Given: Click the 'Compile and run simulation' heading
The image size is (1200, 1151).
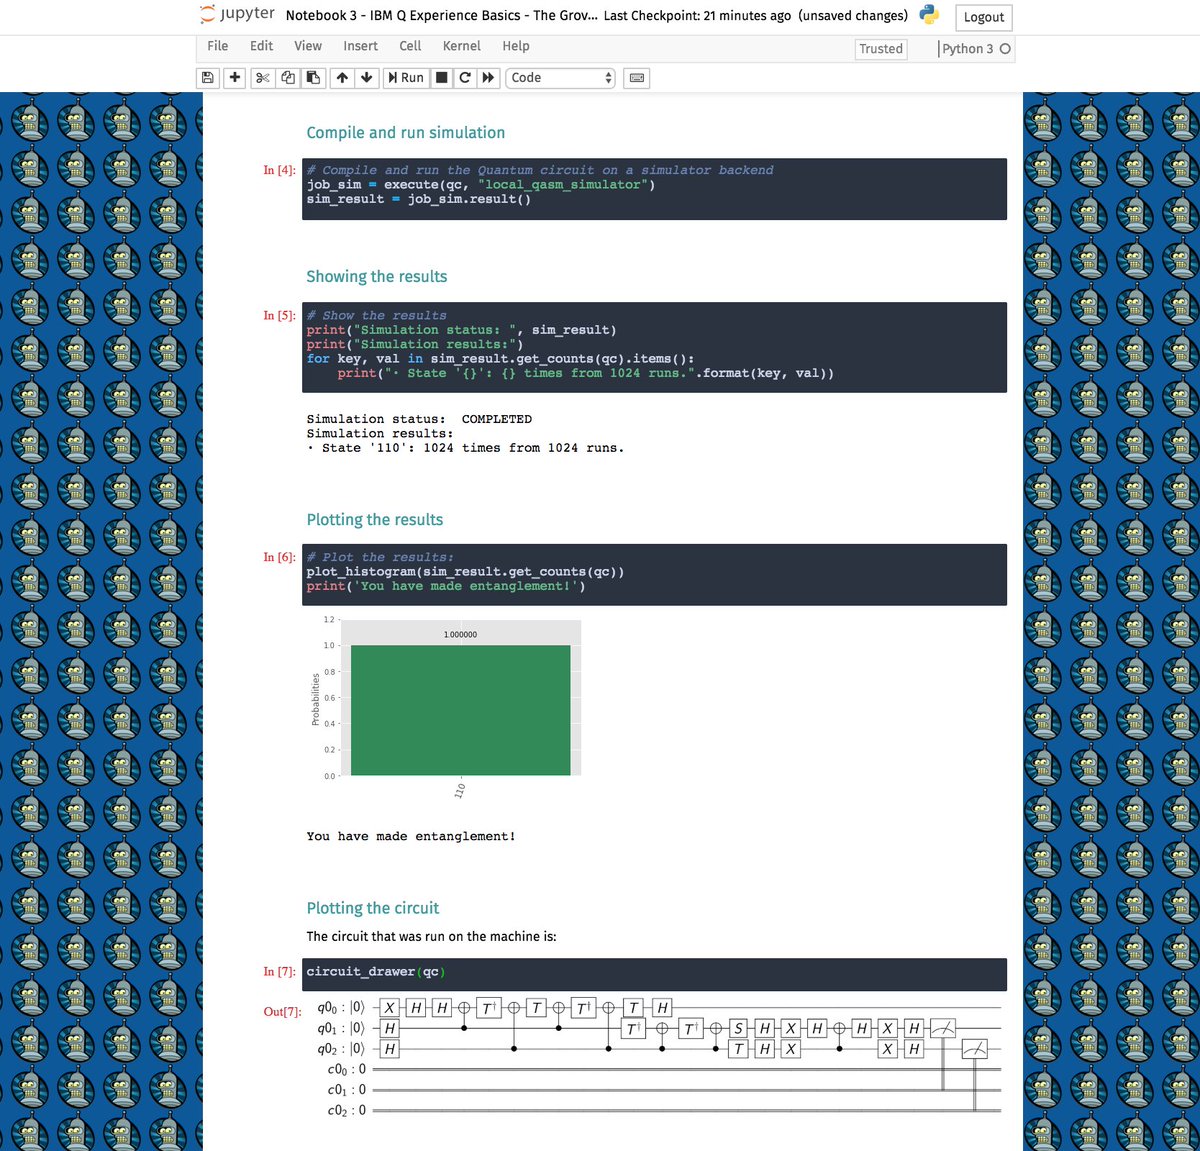Looking at the screenshot, I should point(405,133).
